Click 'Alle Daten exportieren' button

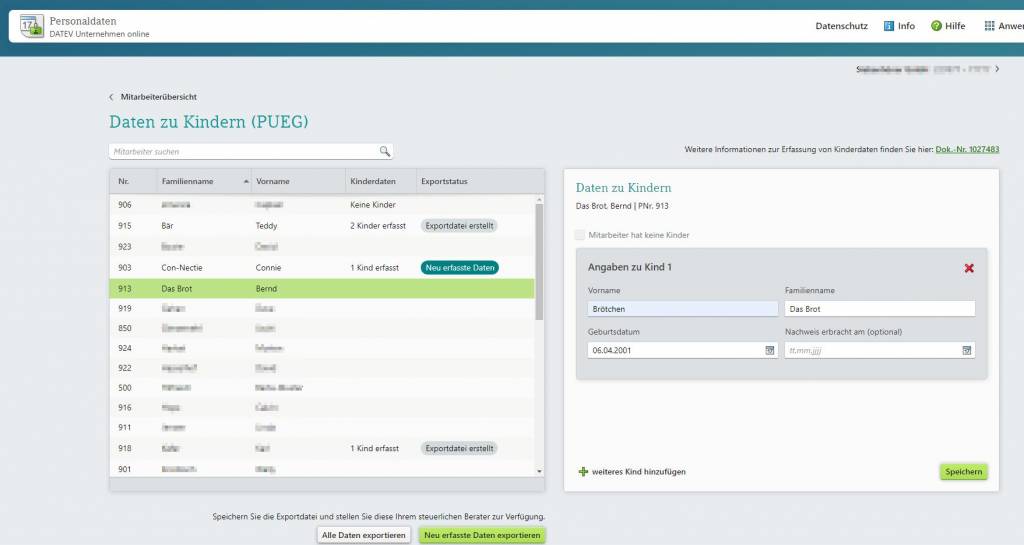pos(363,535)
